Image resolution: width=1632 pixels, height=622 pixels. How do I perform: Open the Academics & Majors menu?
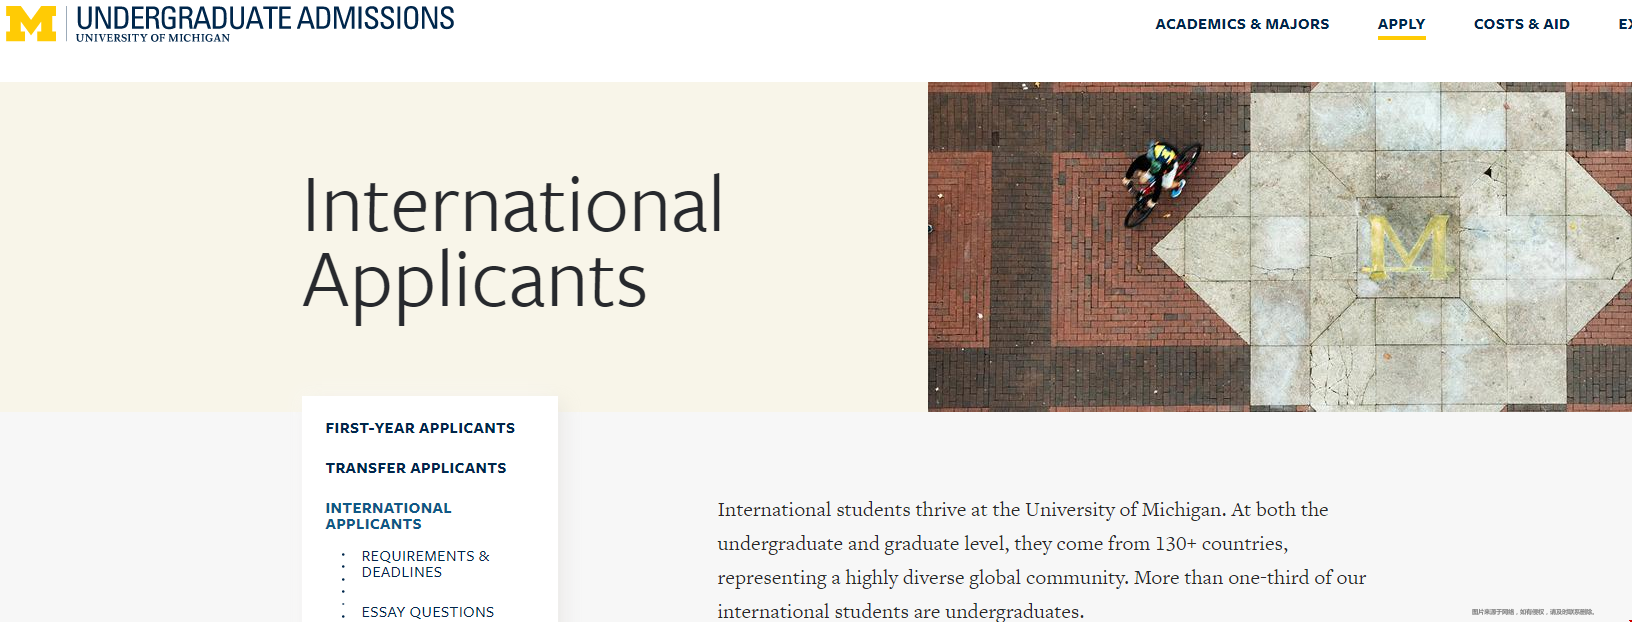[1242, 24]
